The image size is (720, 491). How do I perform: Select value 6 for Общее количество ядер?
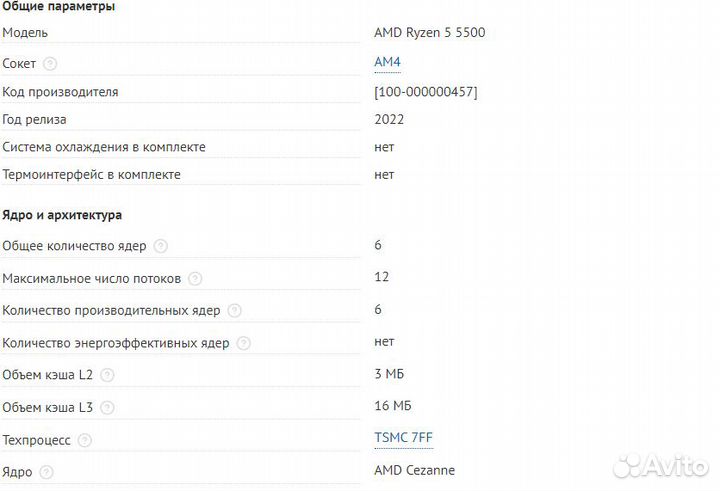pos(377,245)
